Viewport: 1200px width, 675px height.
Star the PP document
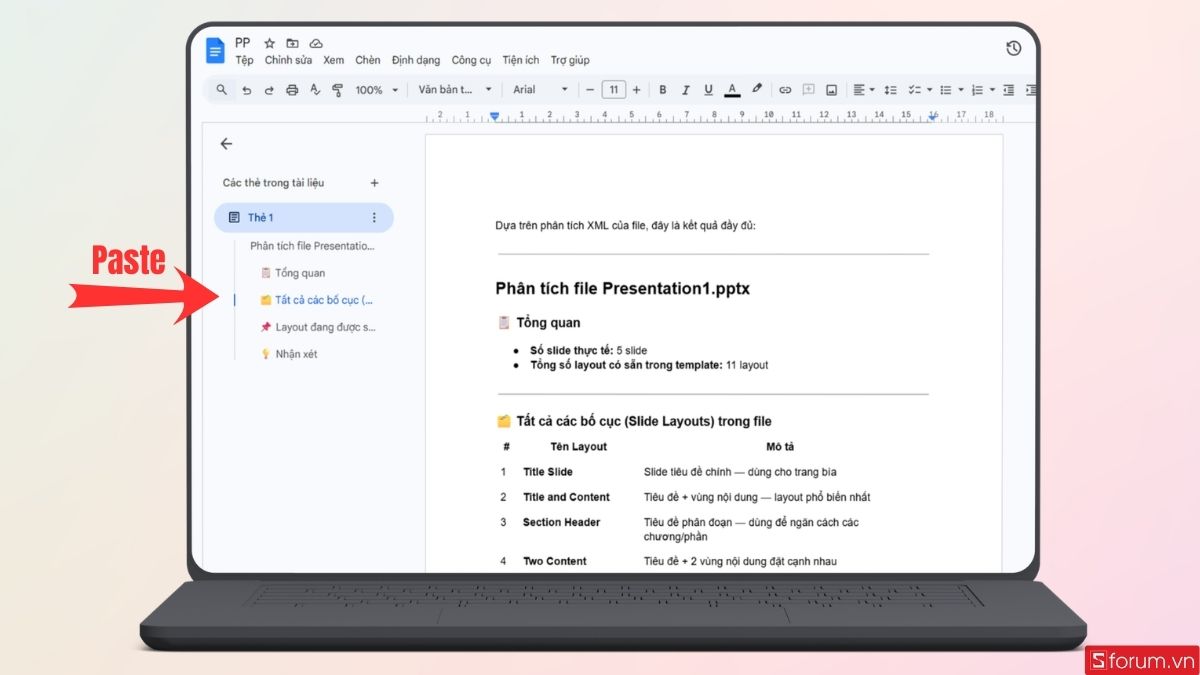[x=269, y=44]
